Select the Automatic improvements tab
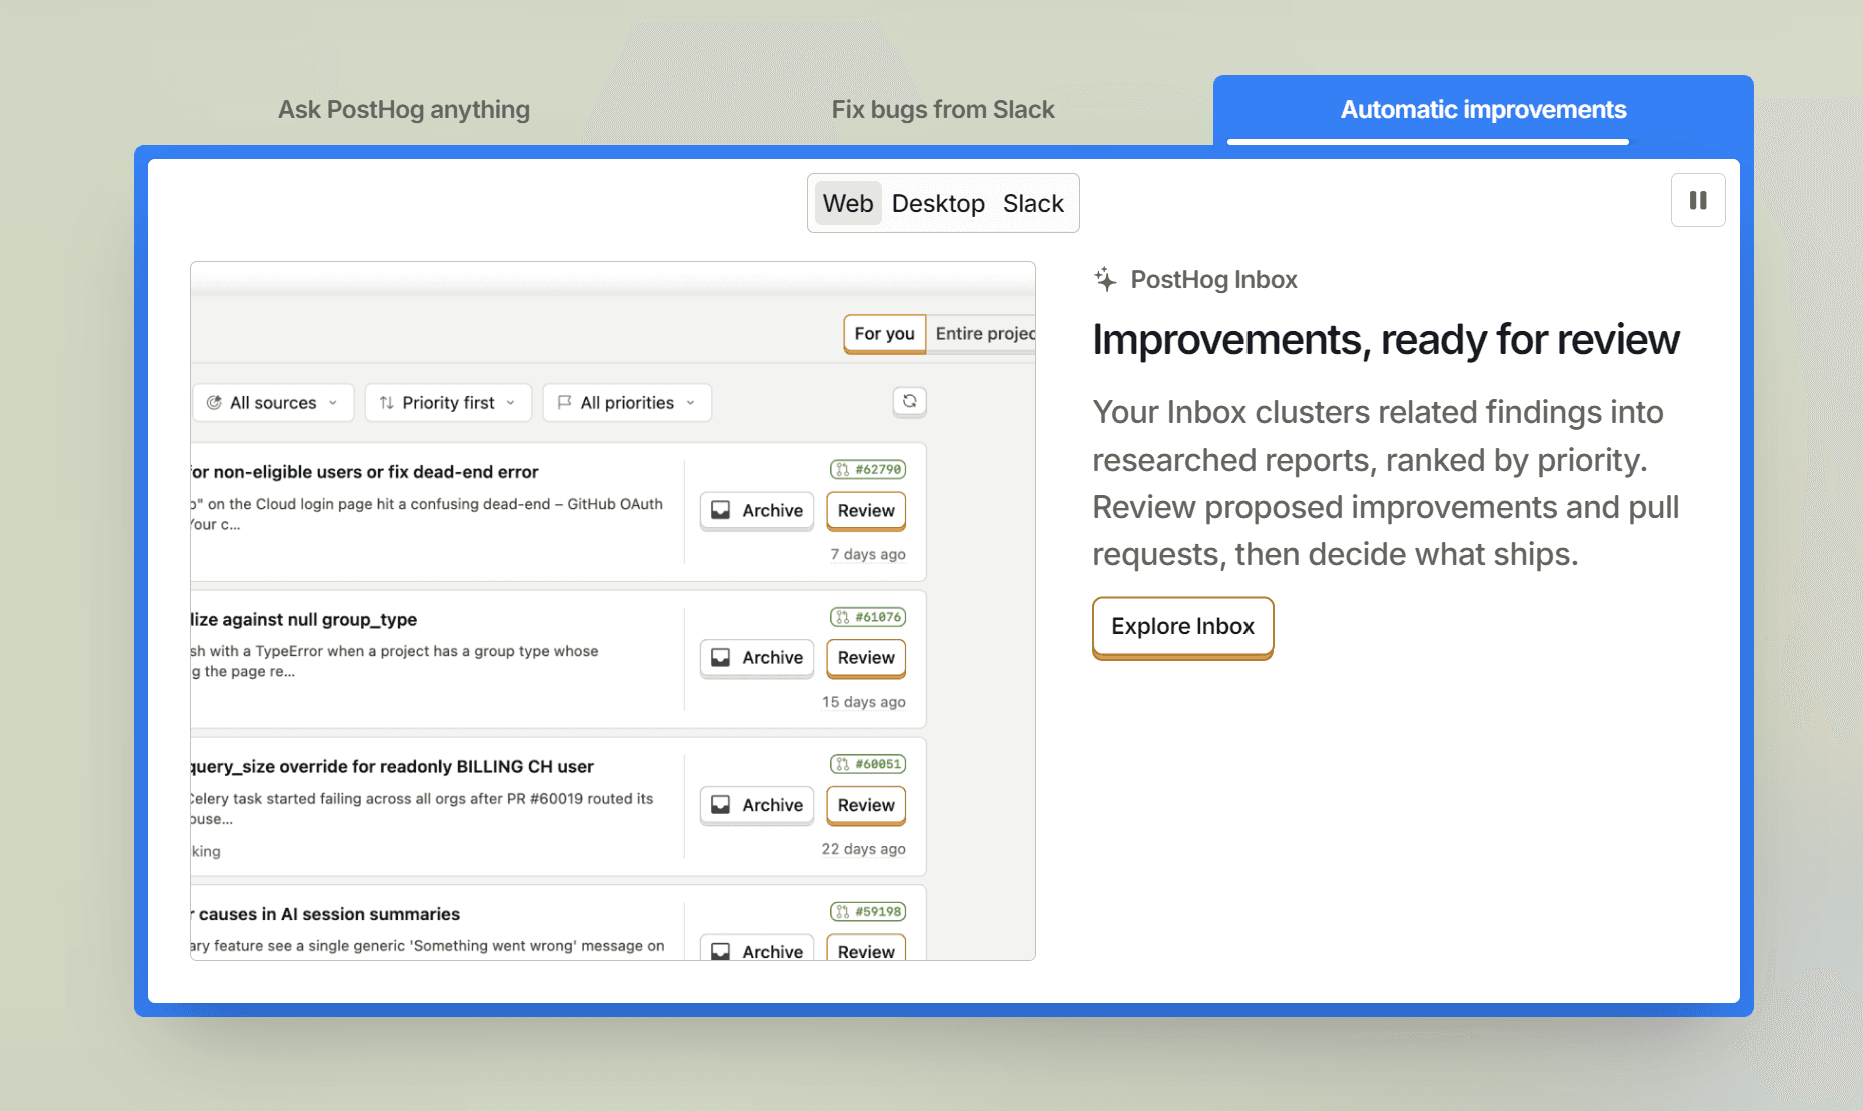 tap(1483, 109)
